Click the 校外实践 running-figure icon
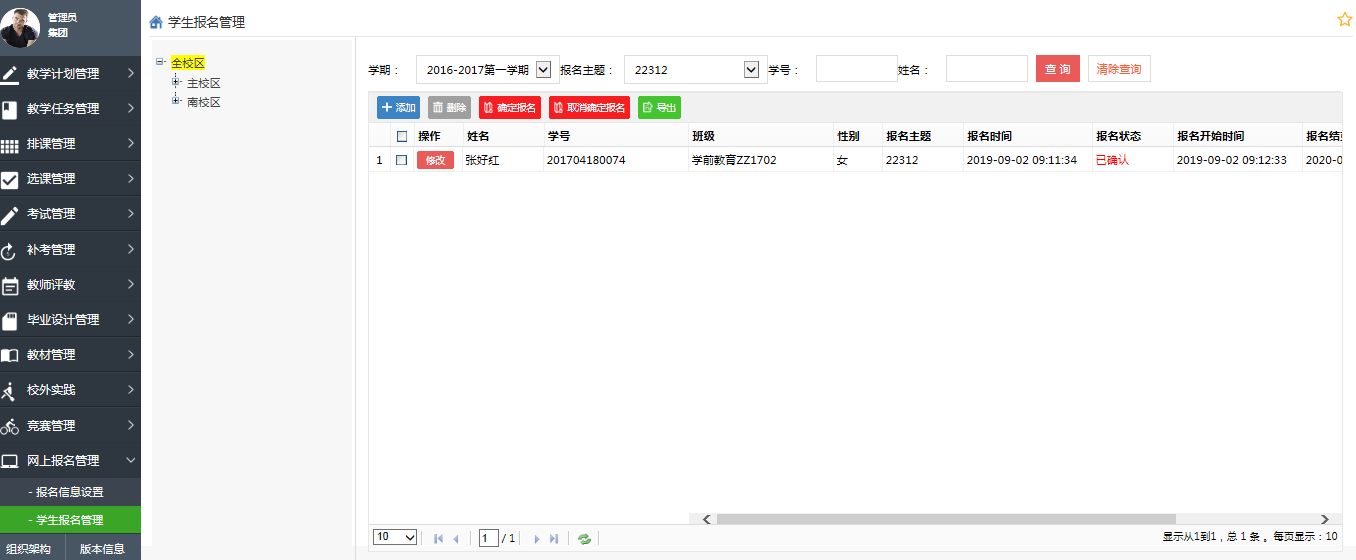 coord(10,391)
